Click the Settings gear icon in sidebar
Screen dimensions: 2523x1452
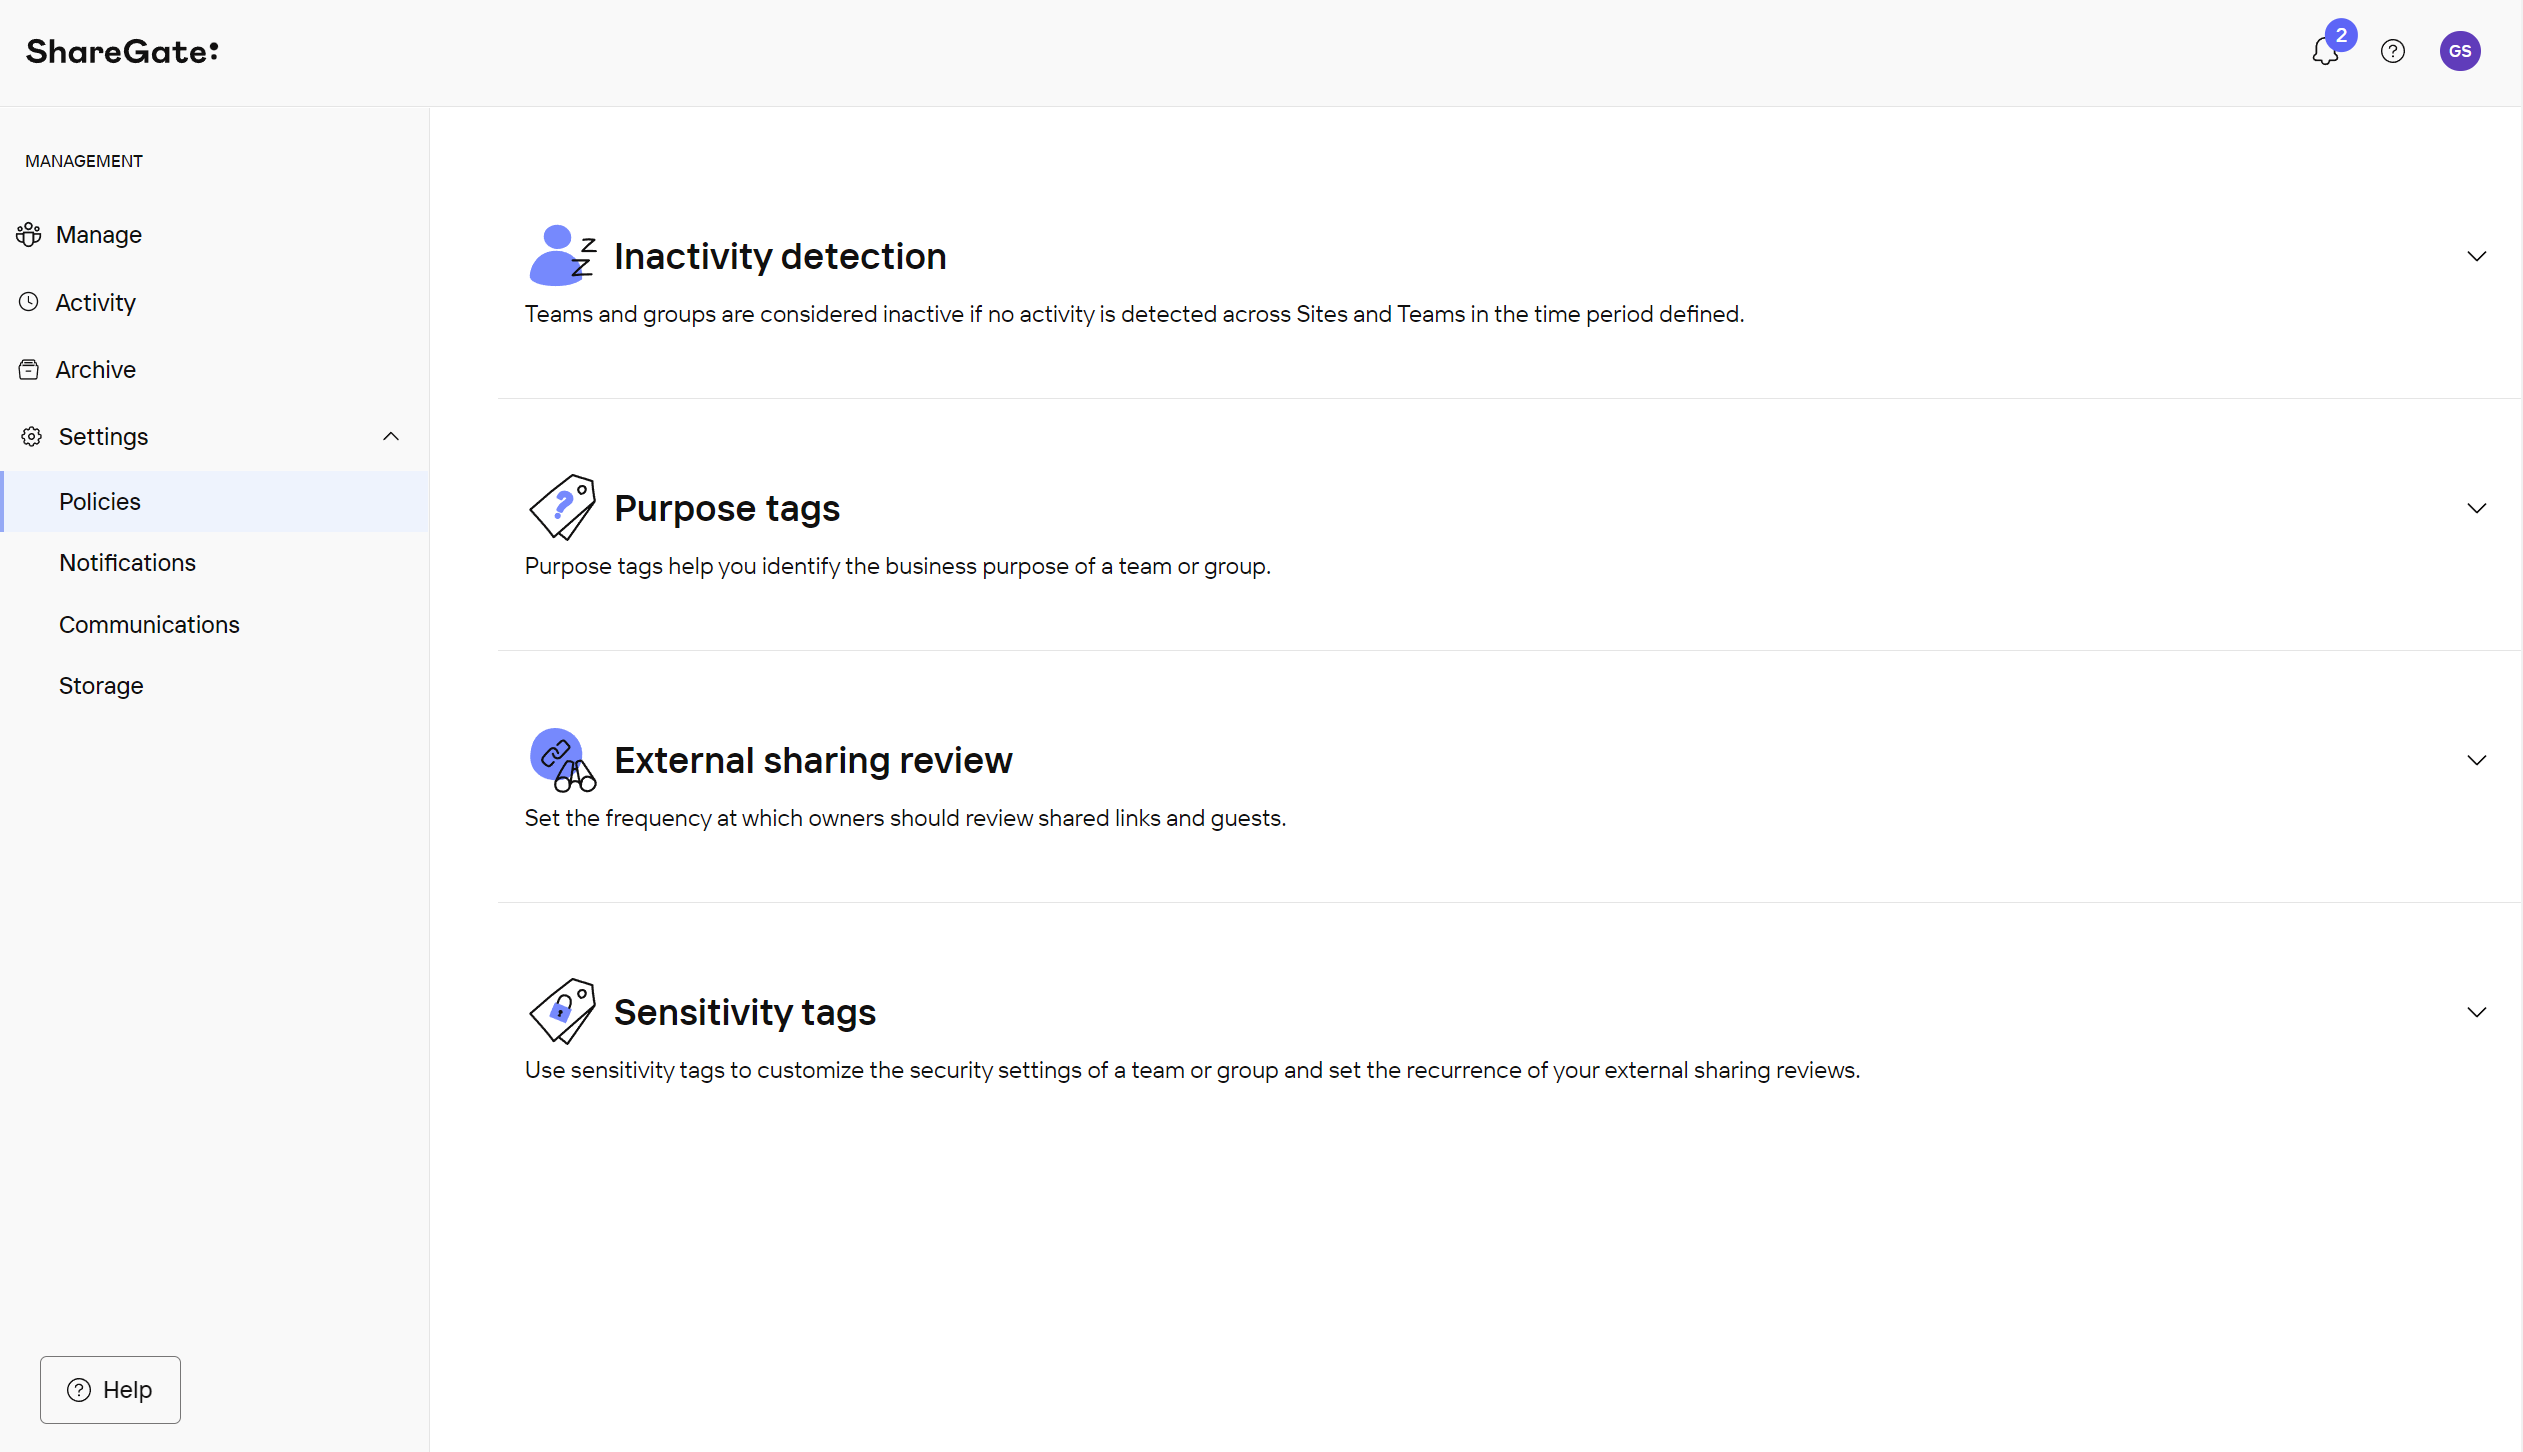pyautogui.click(x=31, y=436)
